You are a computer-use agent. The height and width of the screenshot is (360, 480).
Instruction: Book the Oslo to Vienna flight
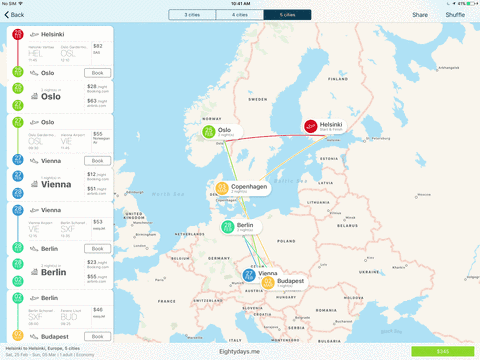[x=97, y=161]
